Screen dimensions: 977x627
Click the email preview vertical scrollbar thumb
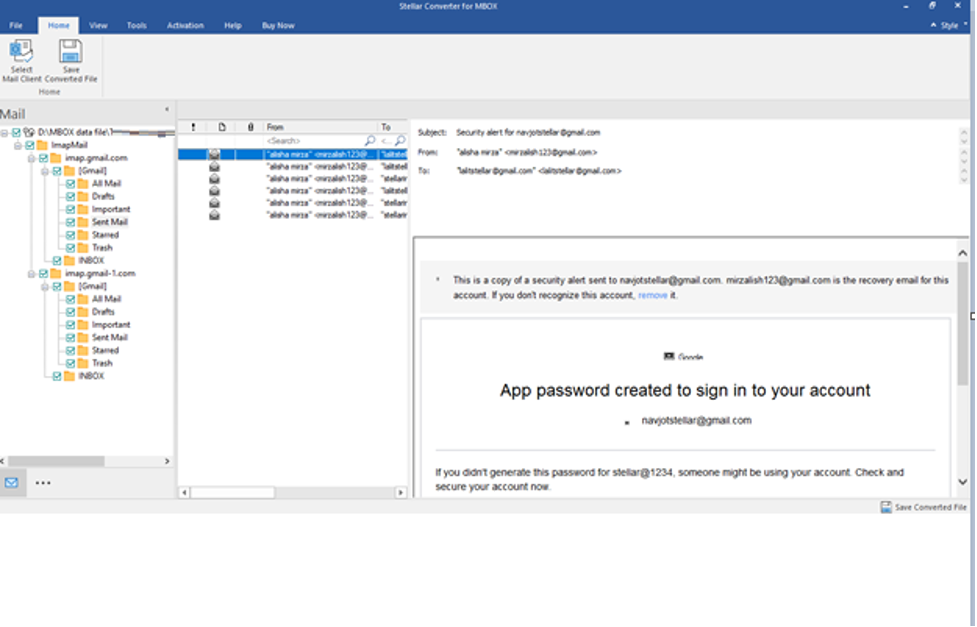point(963,323)
